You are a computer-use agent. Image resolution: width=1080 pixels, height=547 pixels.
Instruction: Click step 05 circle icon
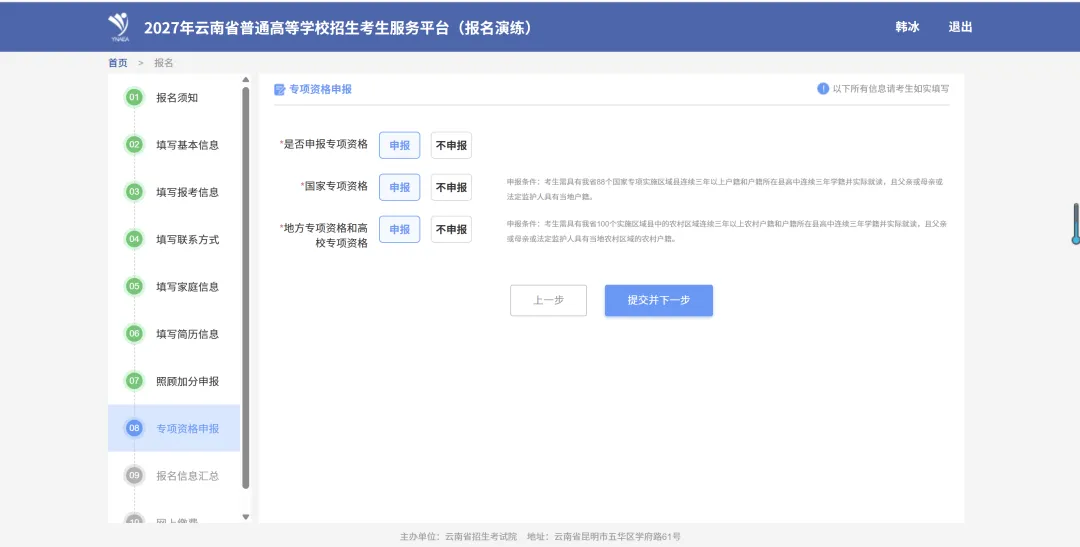point(134,286)
